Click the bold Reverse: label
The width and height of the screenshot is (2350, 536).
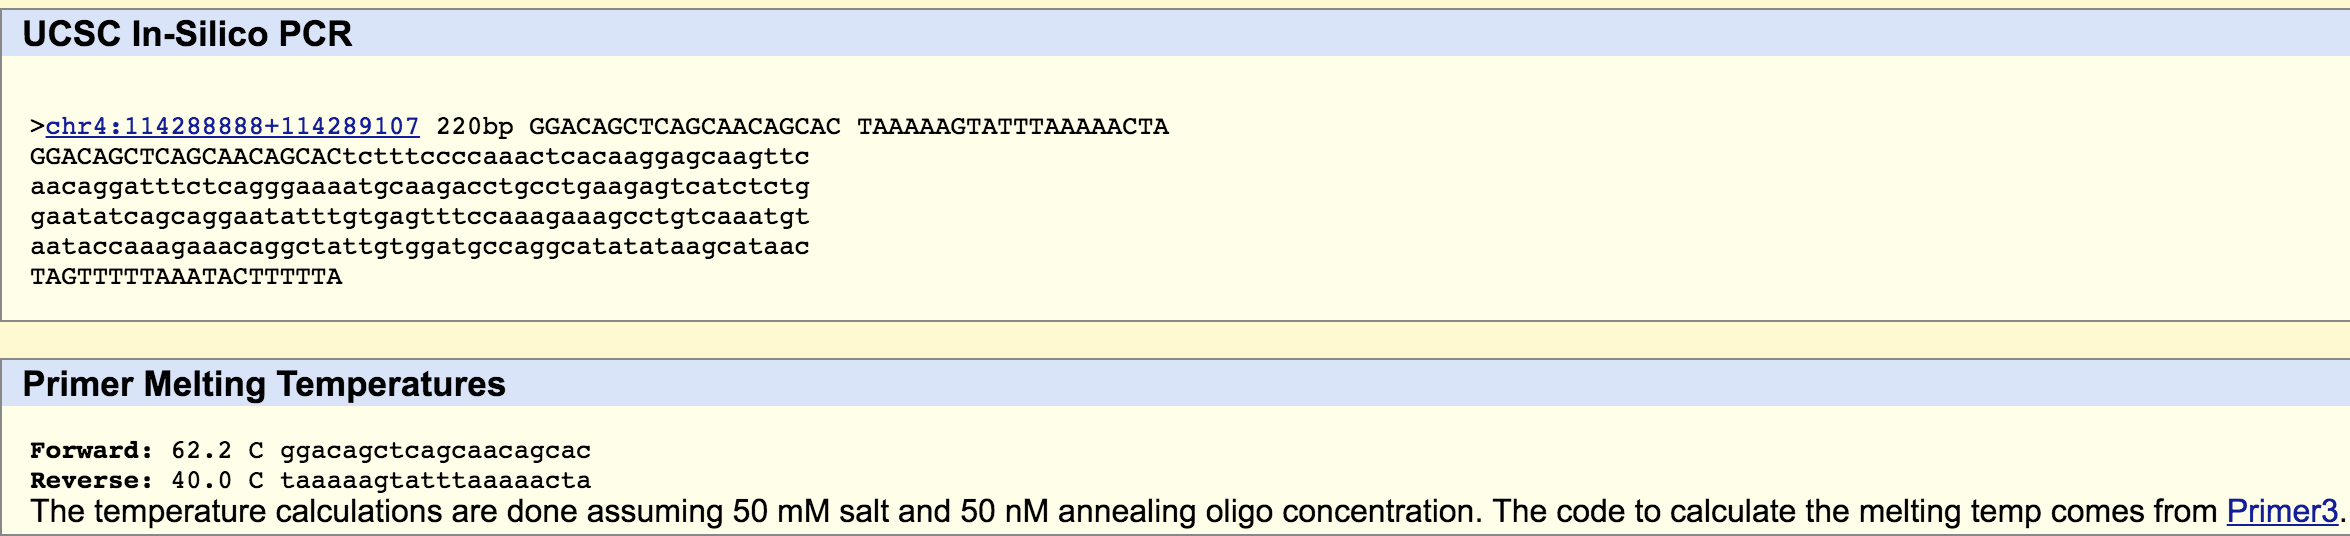pos(91,481)
